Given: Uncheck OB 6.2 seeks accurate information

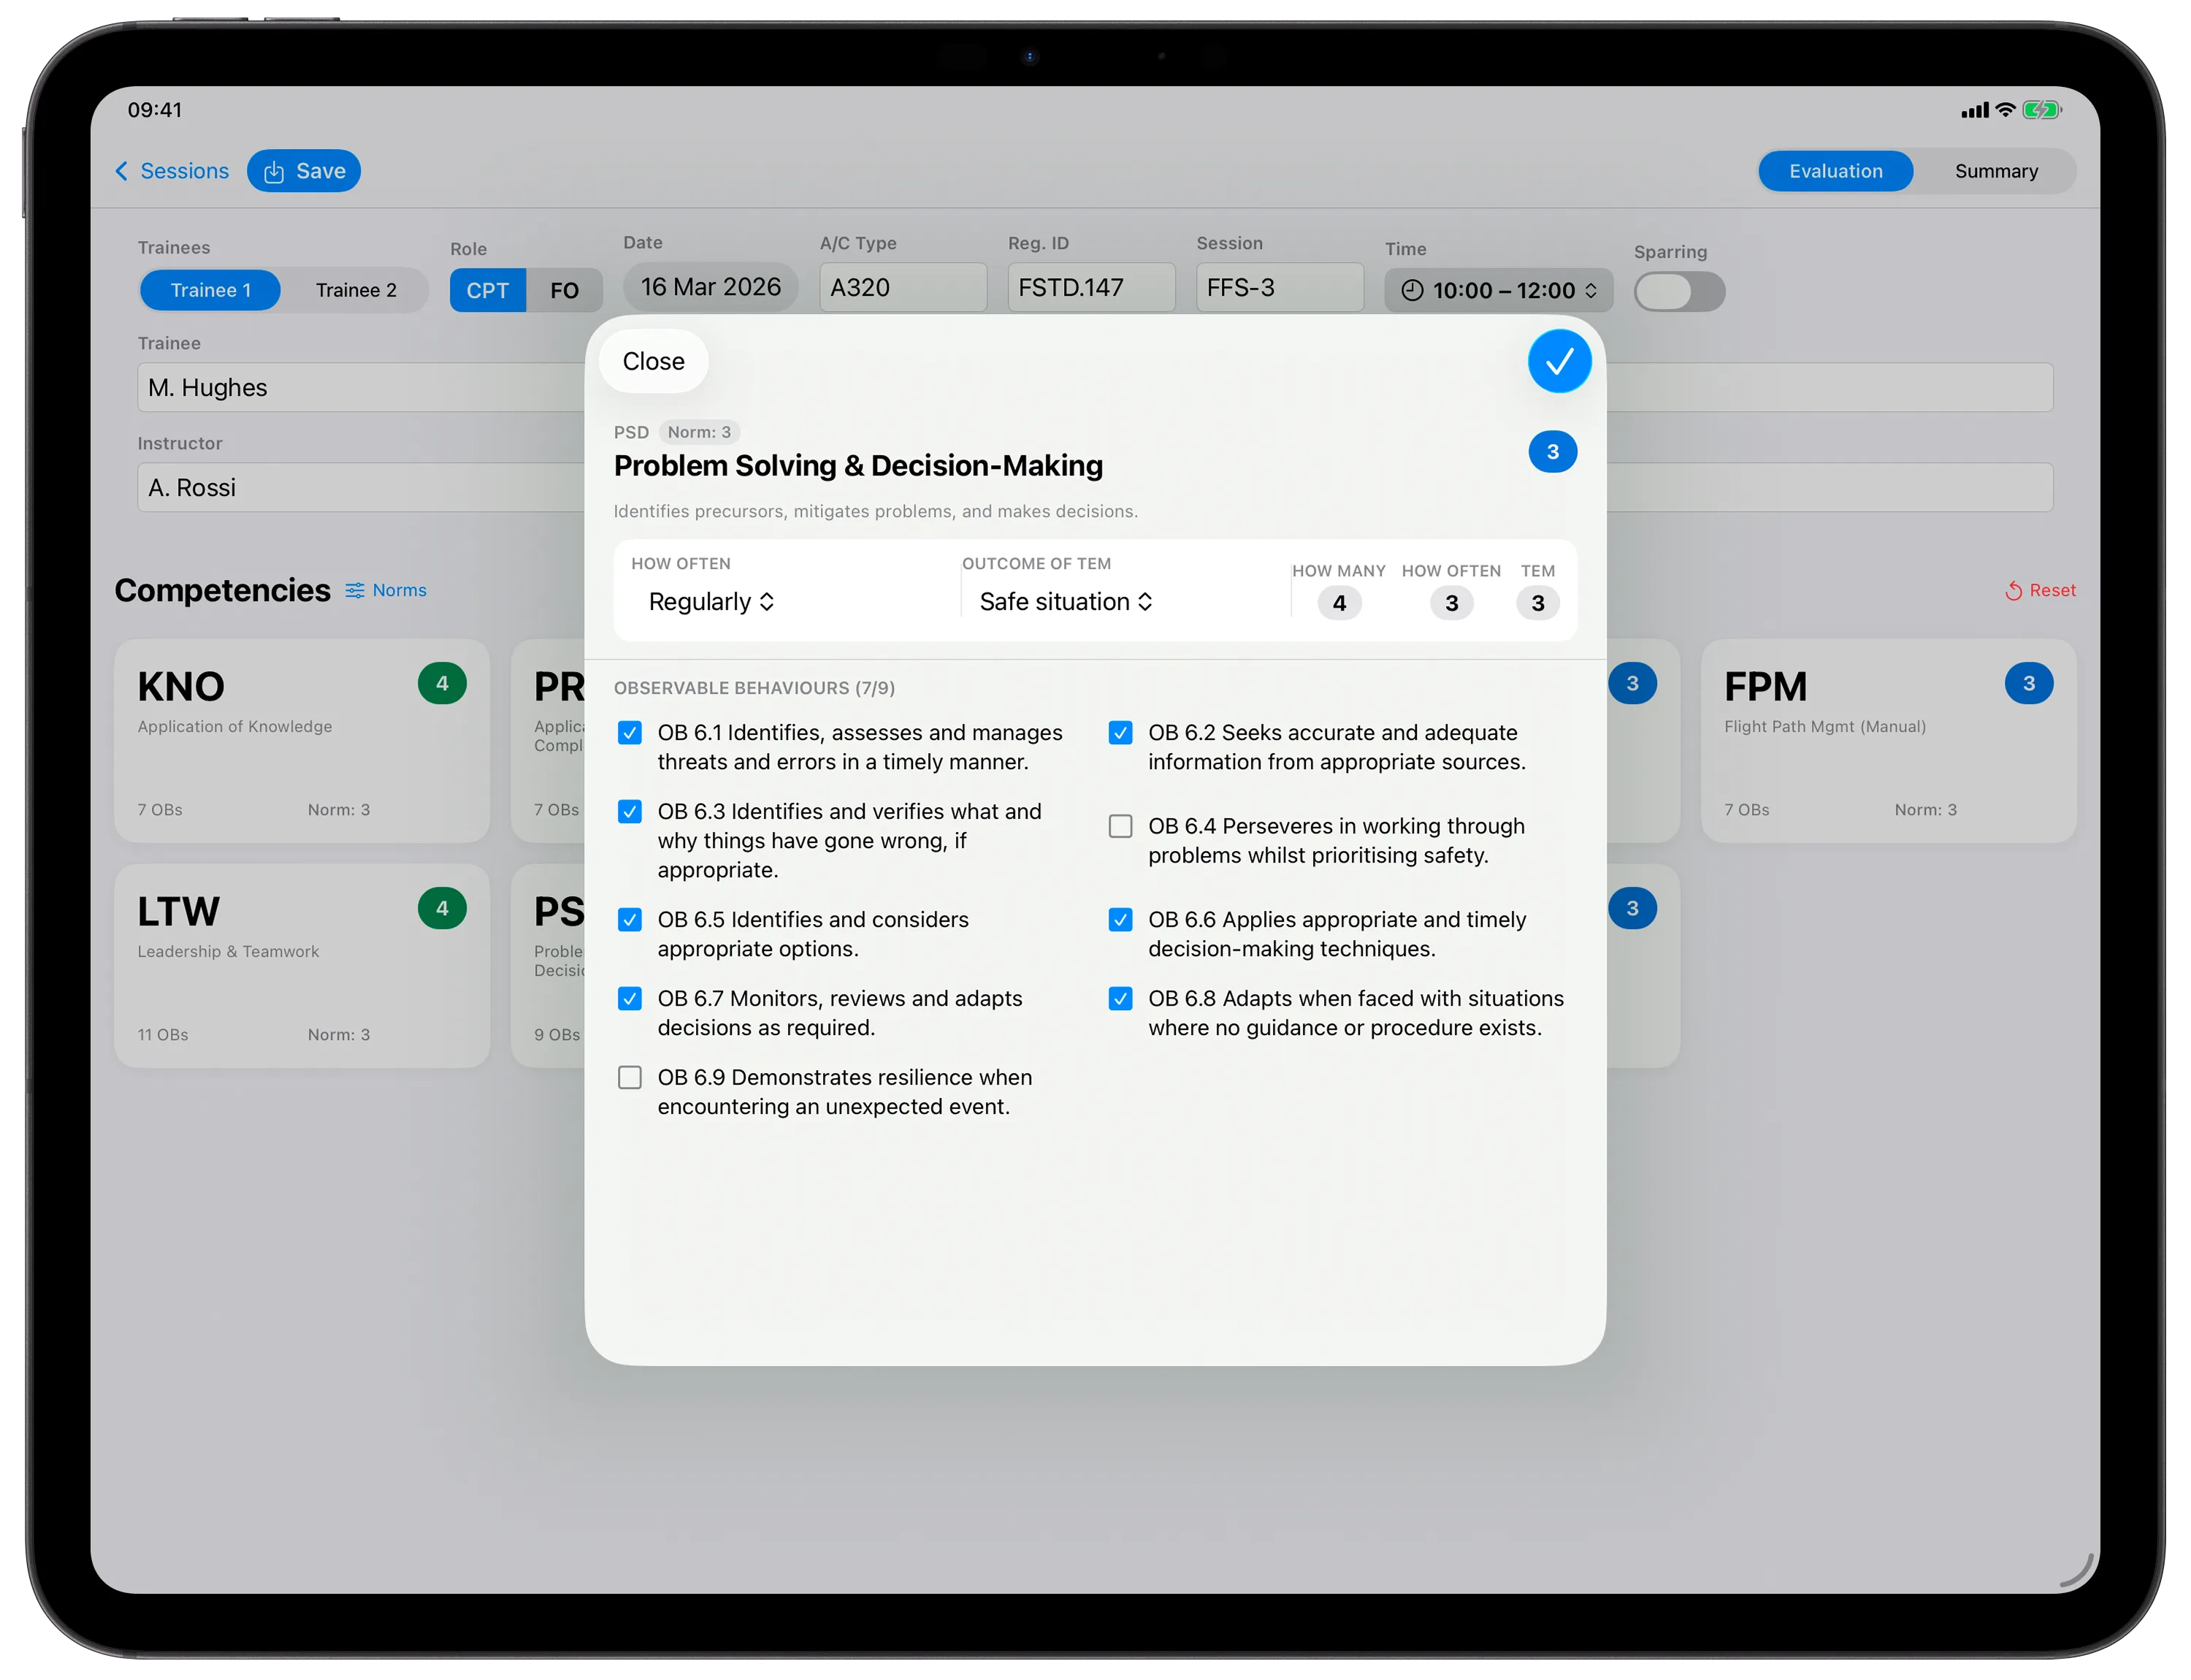Looking at the screenshot, I should (1120, 733).
